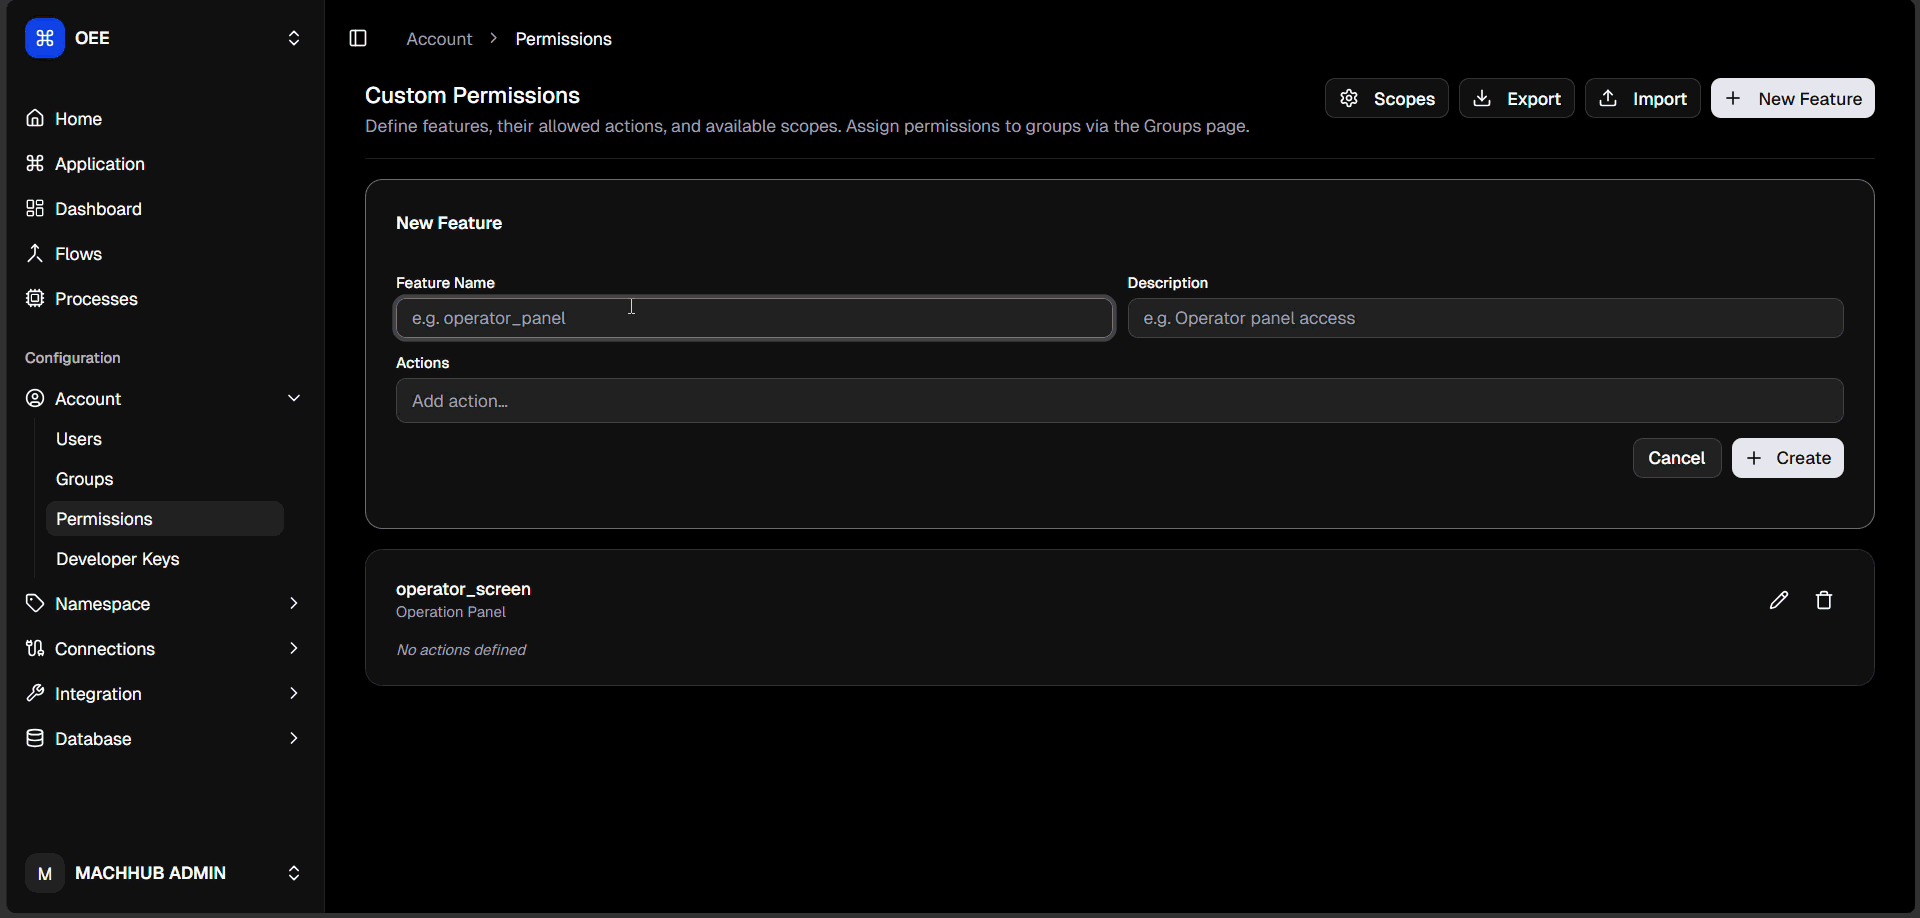Open Users under Account

79,439
